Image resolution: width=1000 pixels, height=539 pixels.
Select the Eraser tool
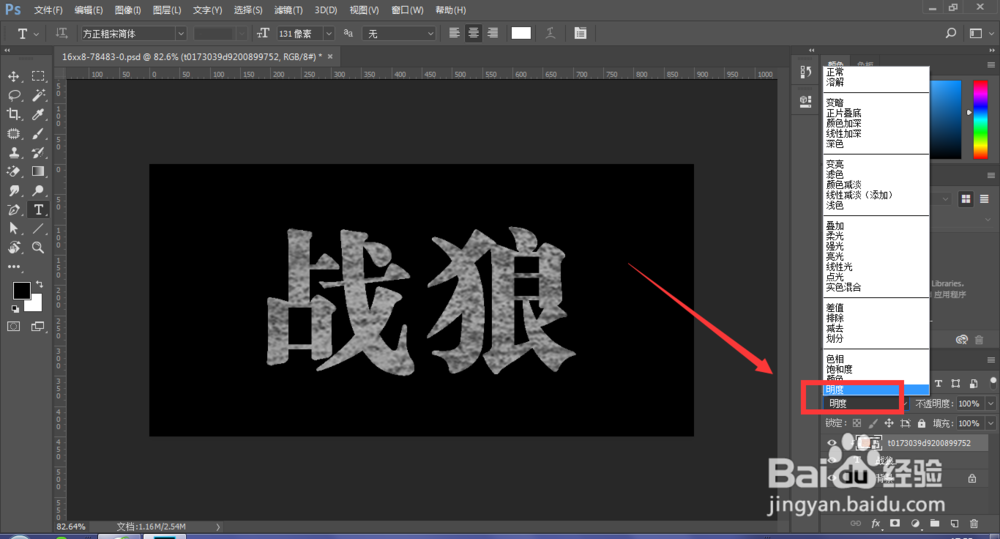(13, 172)
